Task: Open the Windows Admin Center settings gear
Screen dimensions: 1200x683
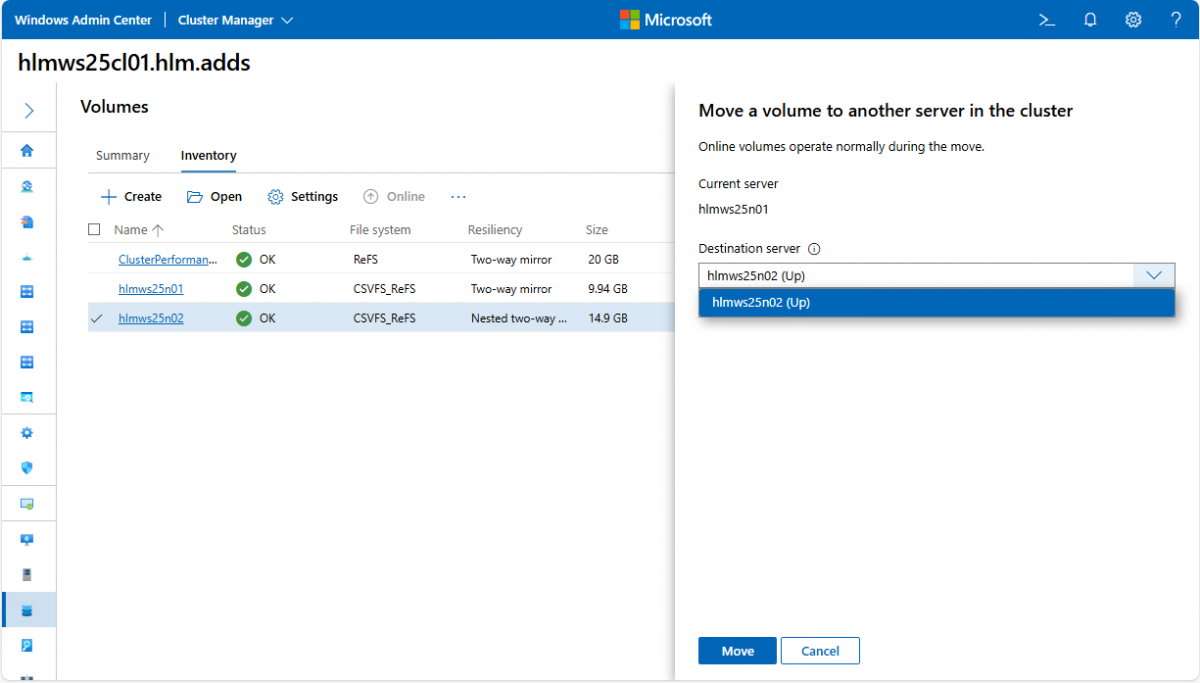Action: (1133, 20)
